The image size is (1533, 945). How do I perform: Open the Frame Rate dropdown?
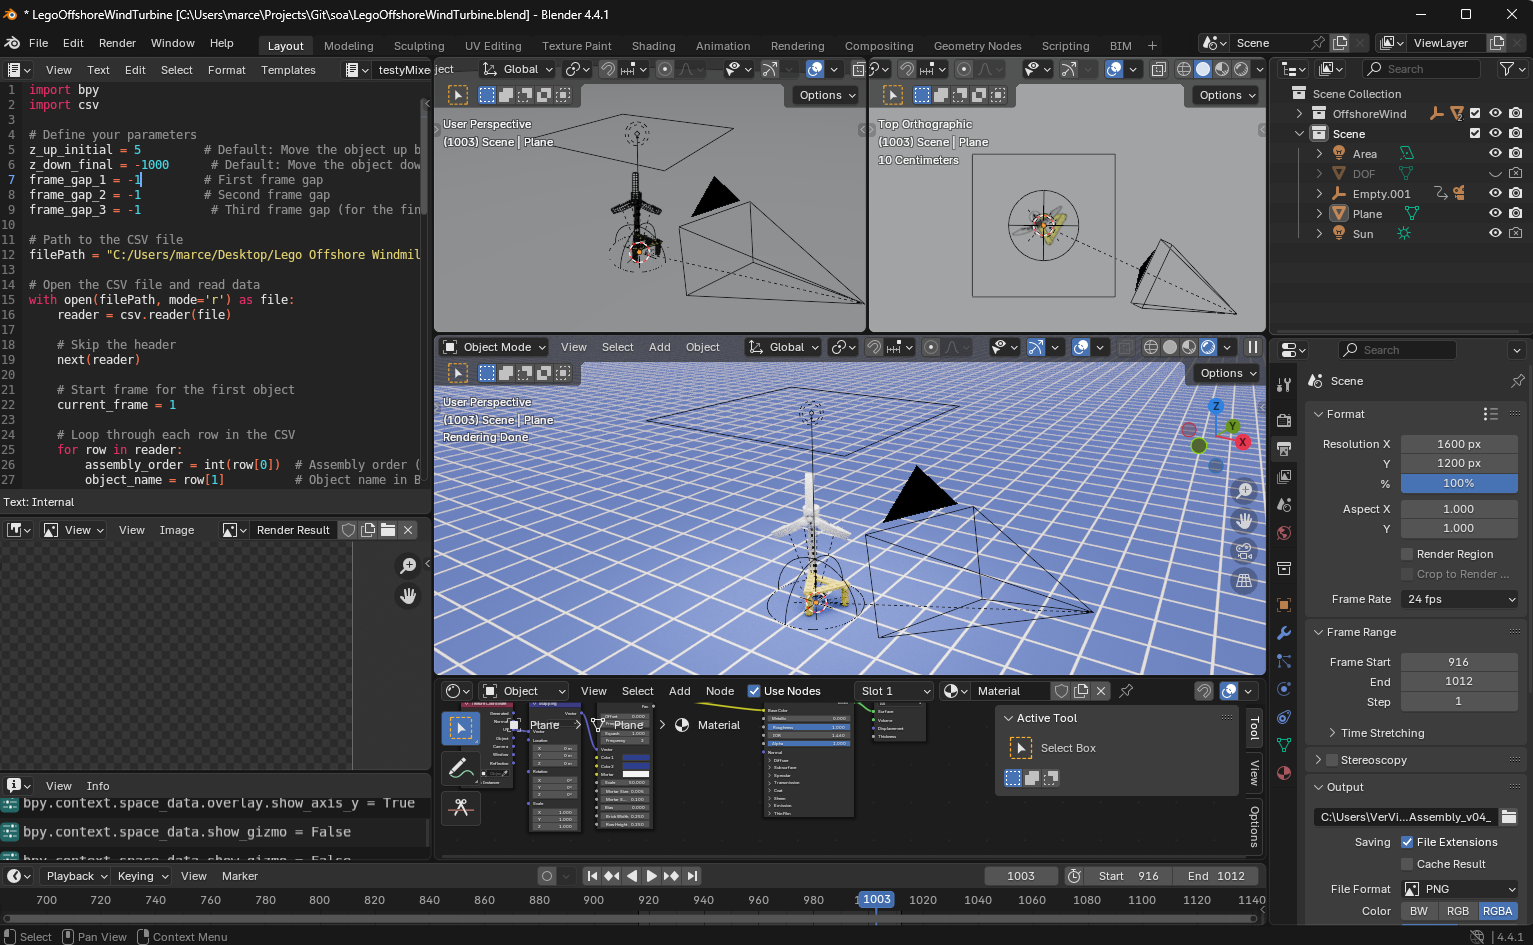pos(1459,599)
